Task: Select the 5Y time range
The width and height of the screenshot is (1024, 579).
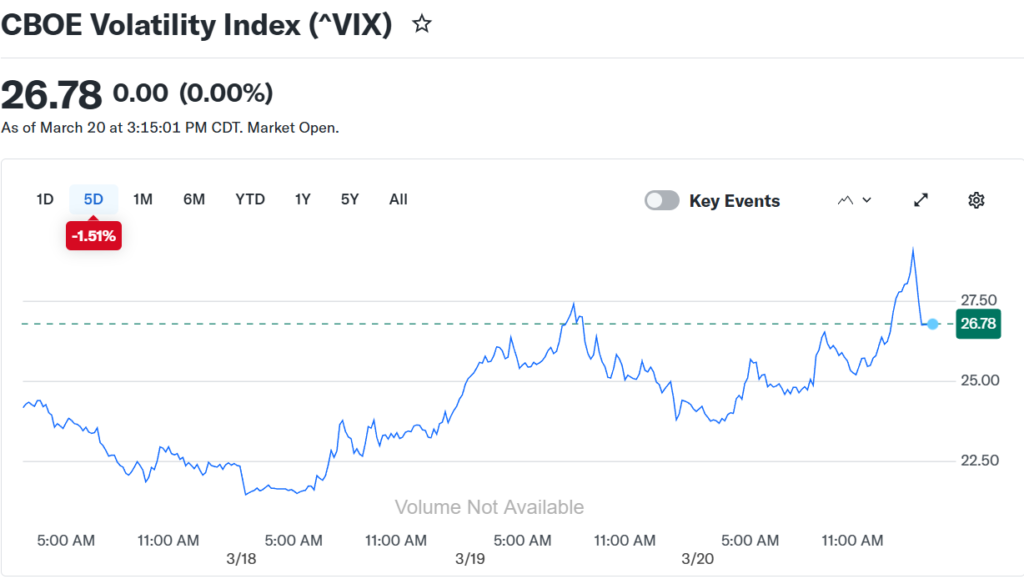Action: point(349,199)
